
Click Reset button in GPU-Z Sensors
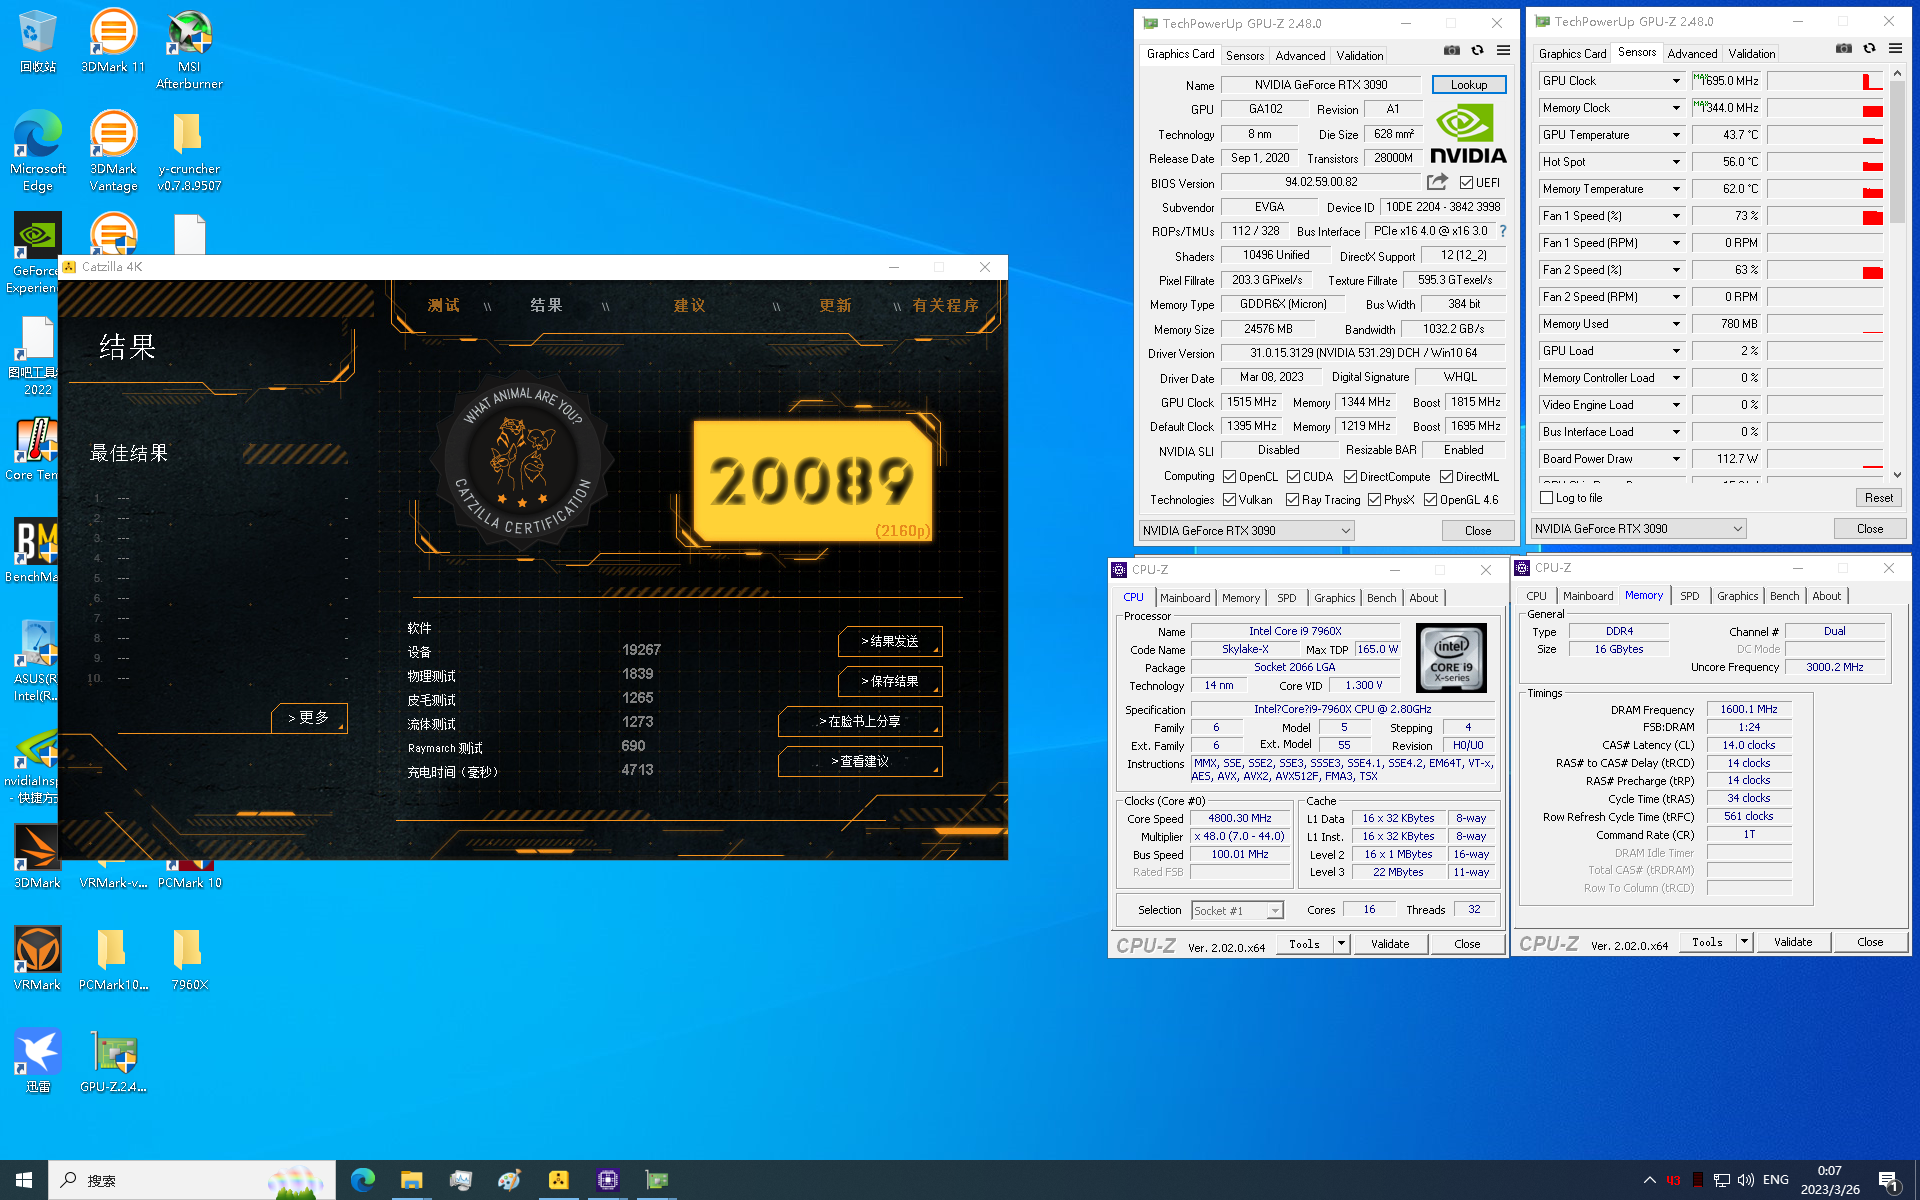[x=1878, y=498]
